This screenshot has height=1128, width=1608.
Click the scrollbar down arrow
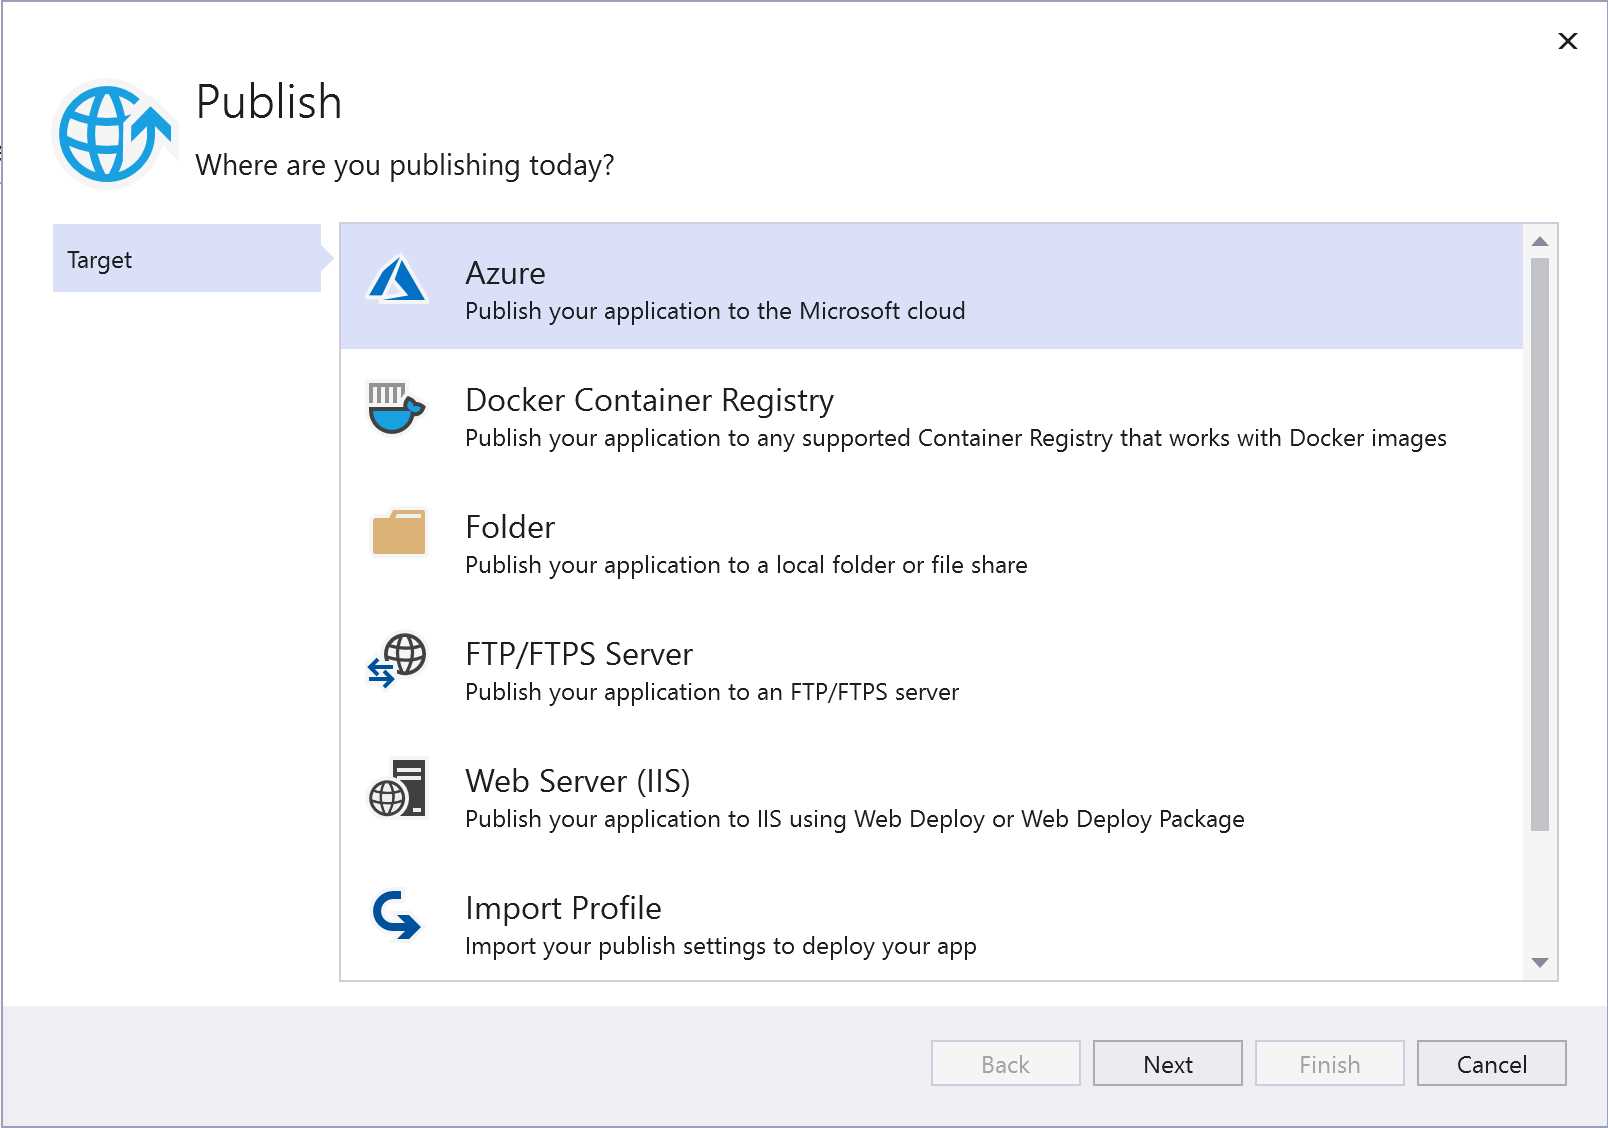(x=1540, y=962)
